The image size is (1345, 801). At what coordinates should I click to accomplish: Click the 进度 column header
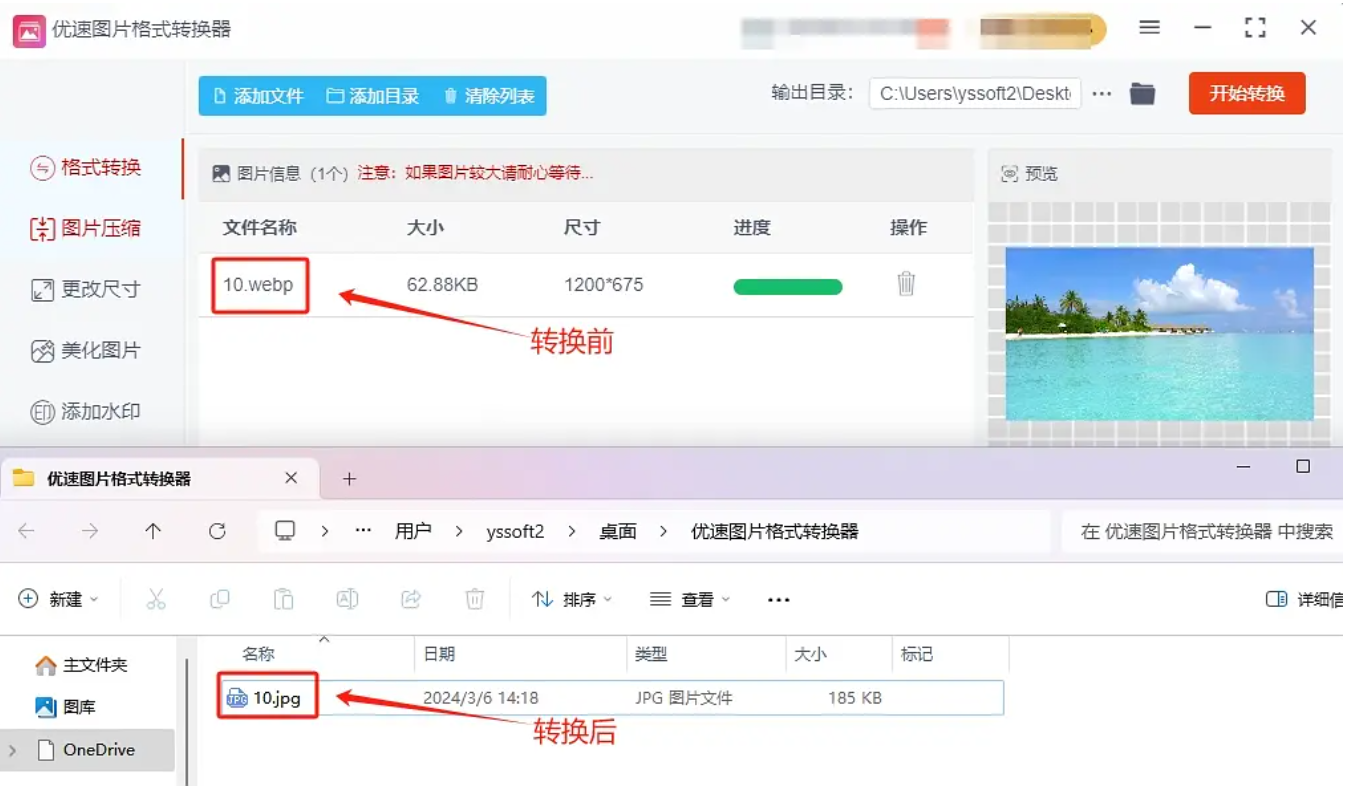point(752,228)
